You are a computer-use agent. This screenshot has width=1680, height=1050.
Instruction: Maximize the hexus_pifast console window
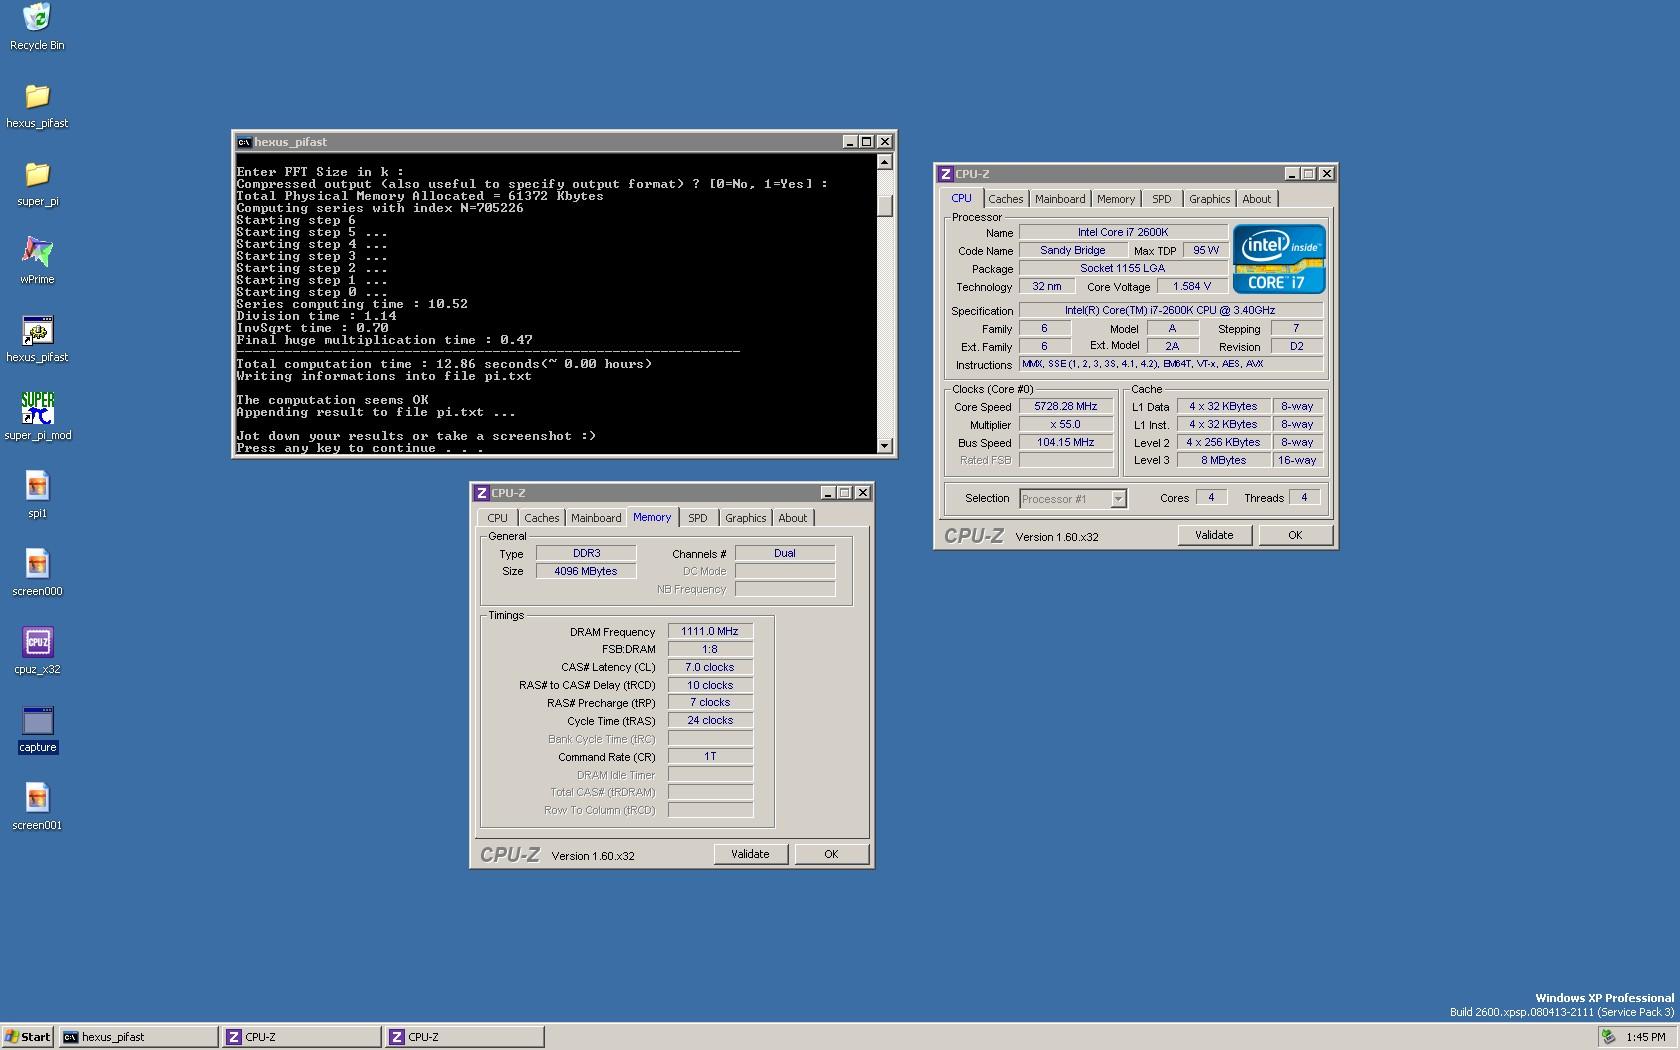pyautogui.click(x=867, y=142)
